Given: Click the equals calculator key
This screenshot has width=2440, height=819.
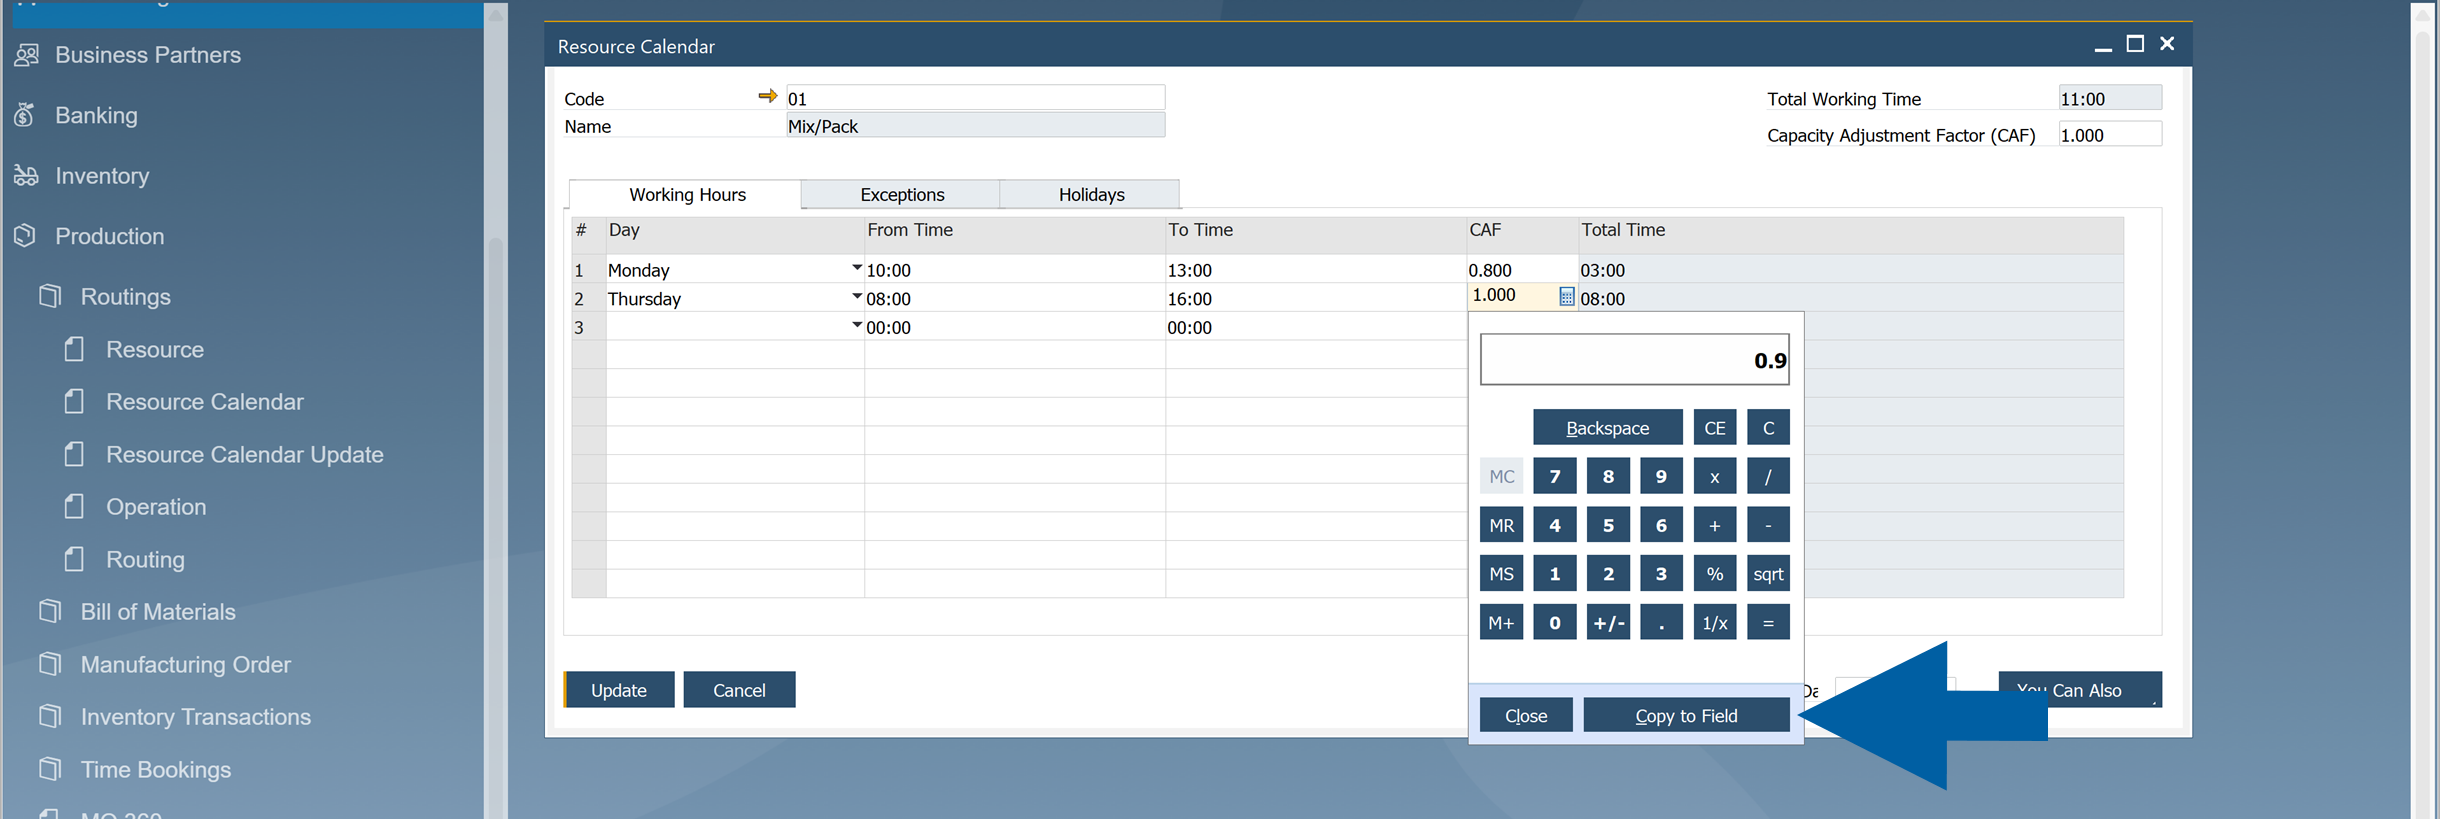Looking at the screenshot, I should 1768,622.
